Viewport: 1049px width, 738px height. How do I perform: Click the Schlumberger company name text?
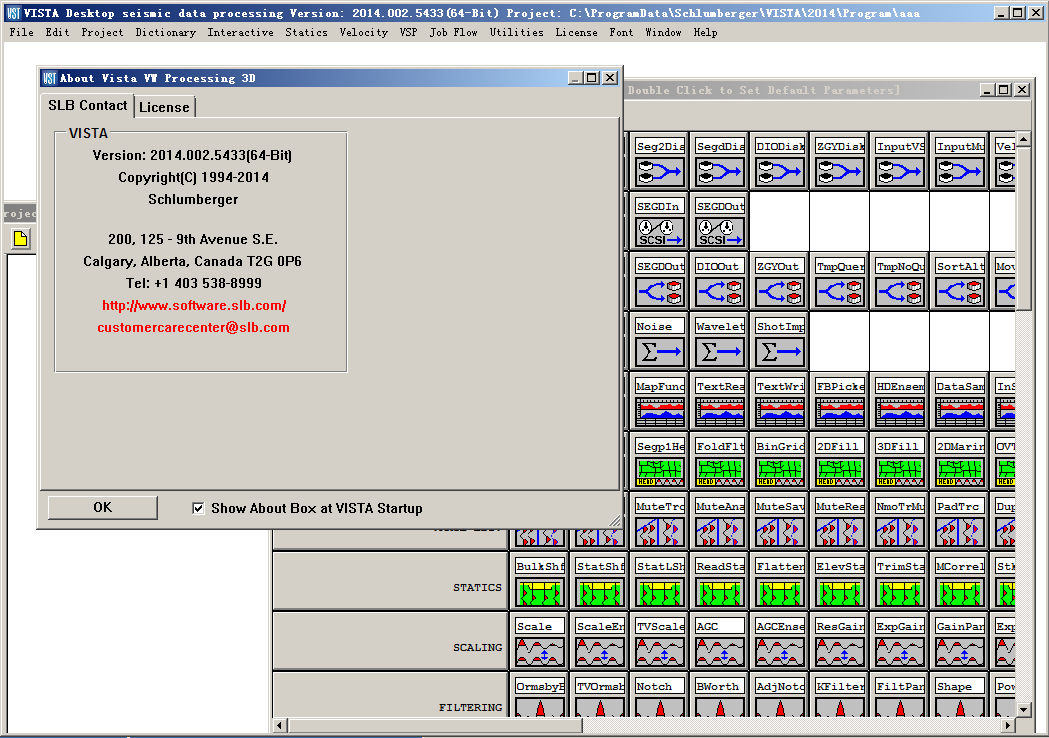pyautogui.click(x=193, y=199)
